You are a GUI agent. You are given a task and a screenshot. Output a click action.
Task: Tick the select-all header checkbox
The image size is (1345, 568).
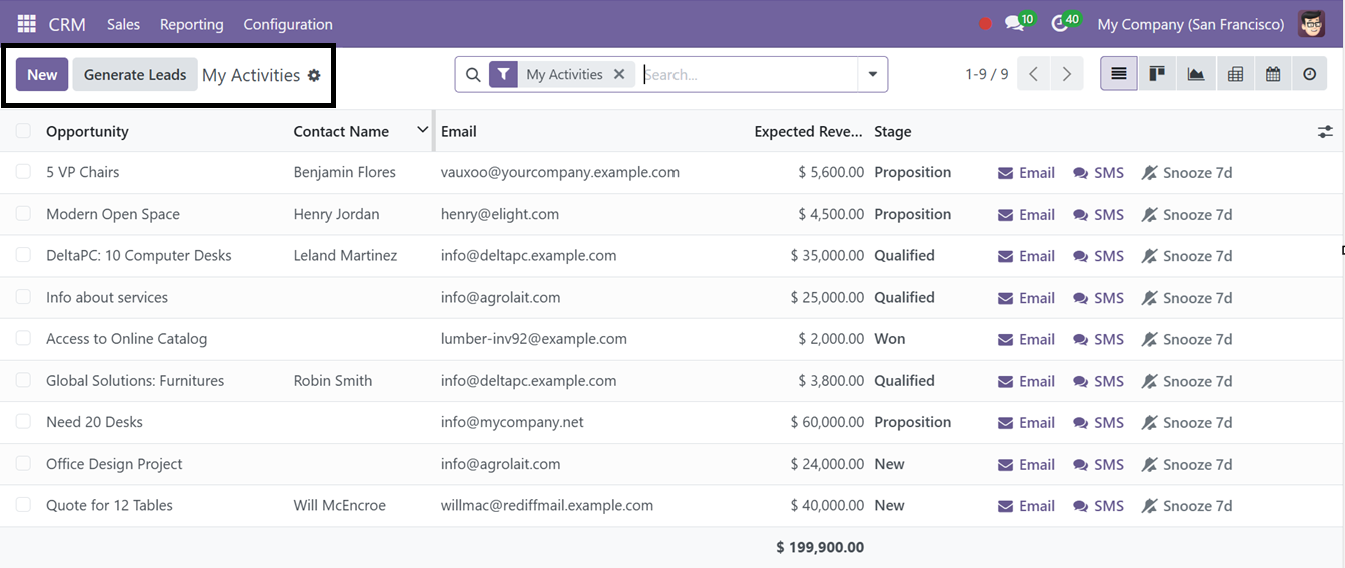23,131
